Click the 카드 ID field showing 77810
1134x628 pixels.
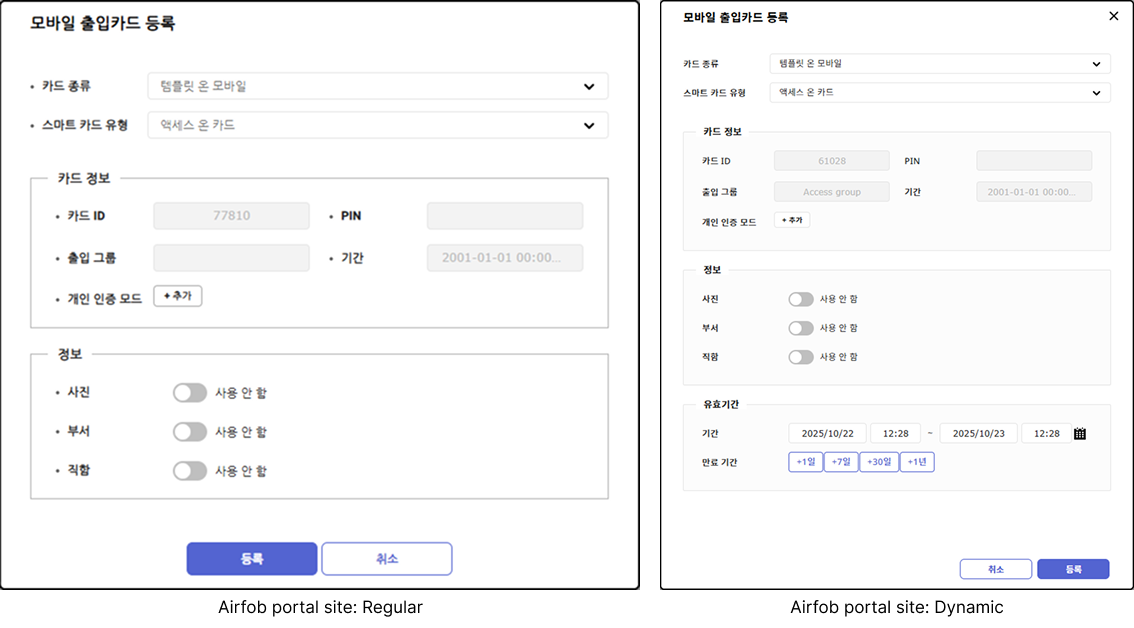click(x=231, y=216)
